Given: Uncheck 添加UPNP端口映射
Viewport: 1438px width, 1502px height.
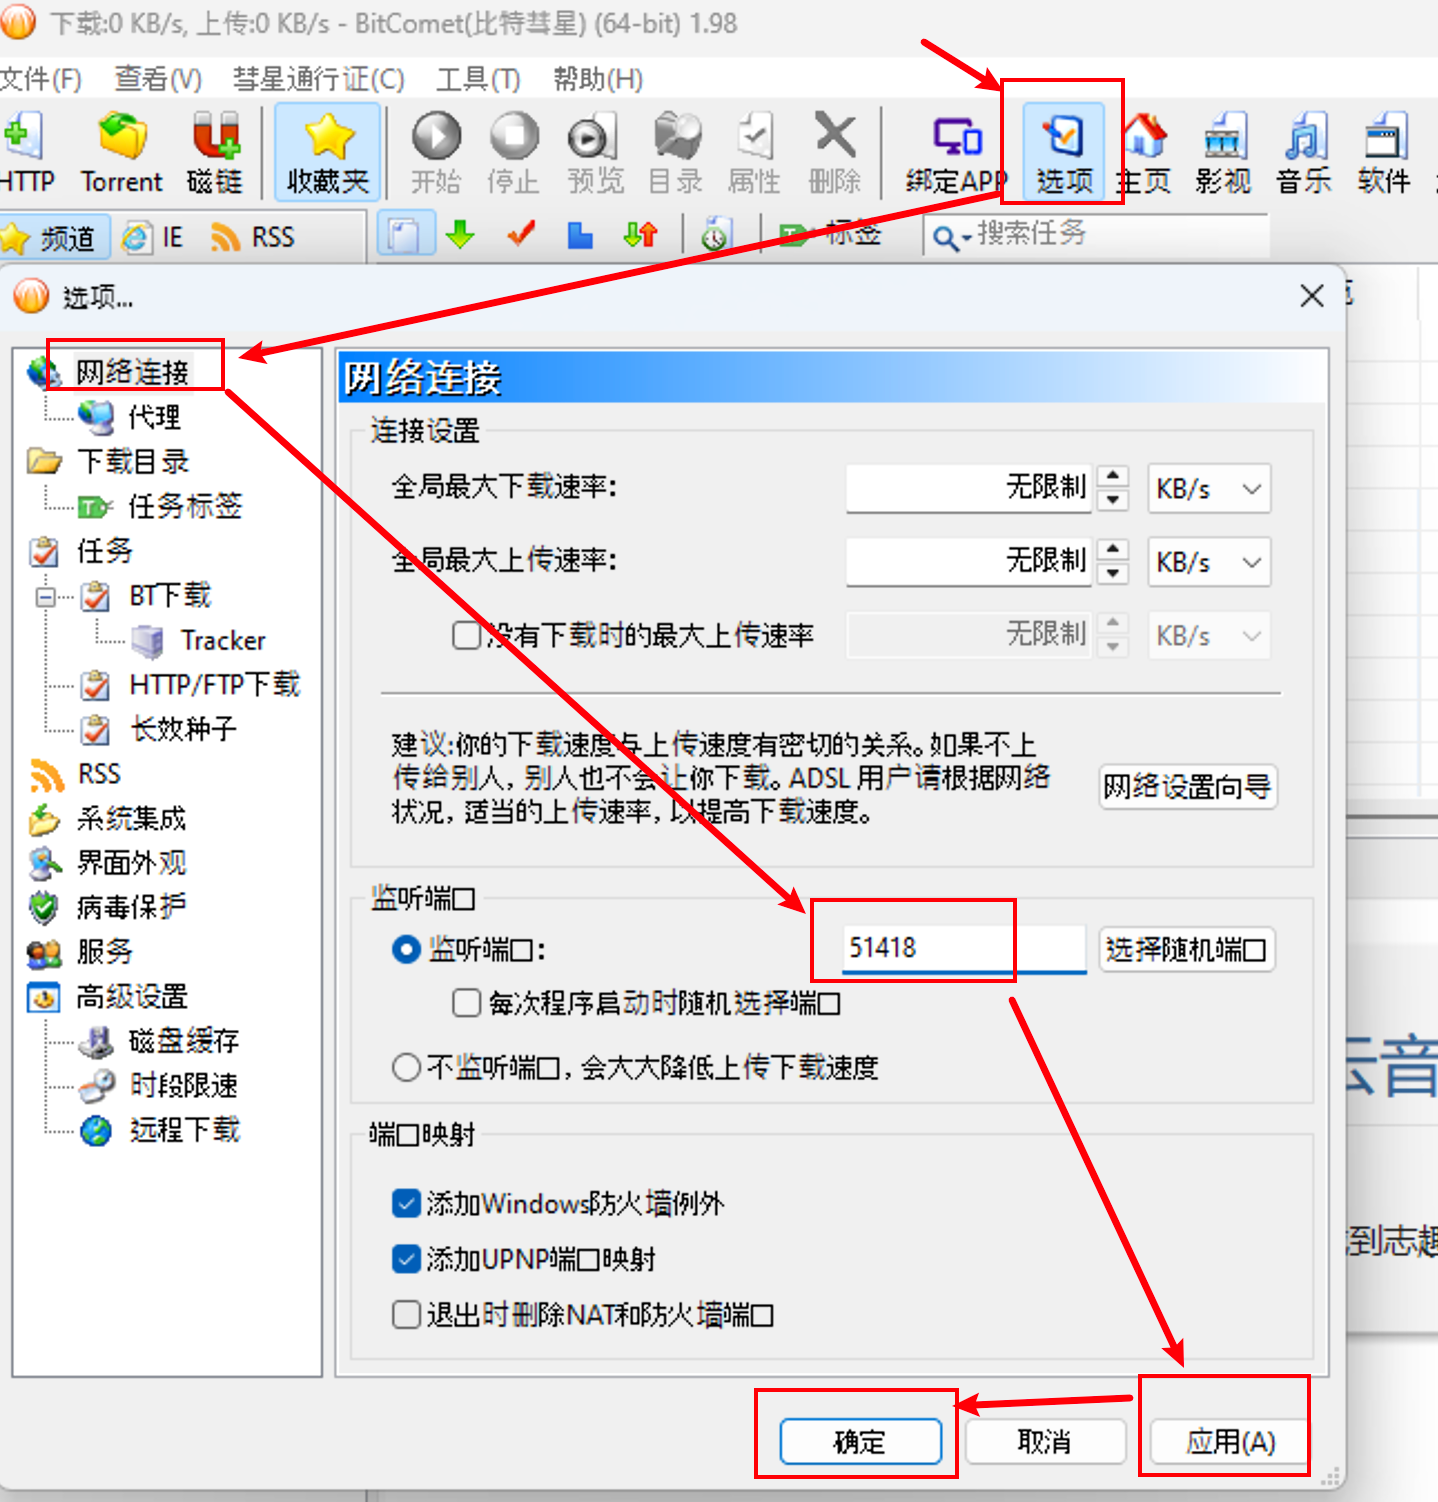Looking at the screenshot, I should [406, 1259].
